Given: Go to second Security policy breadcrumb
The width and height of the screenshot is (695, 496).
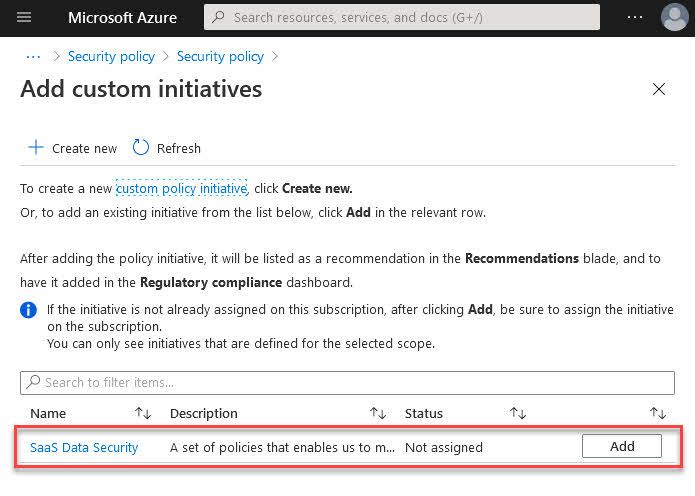Looking at the screenshot, I should pos(220,56).
